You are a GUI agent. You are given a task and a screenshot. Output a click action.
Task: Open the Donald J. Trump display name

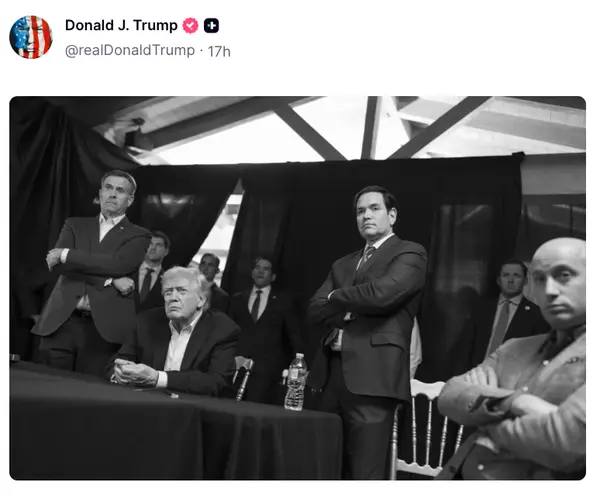121,25
